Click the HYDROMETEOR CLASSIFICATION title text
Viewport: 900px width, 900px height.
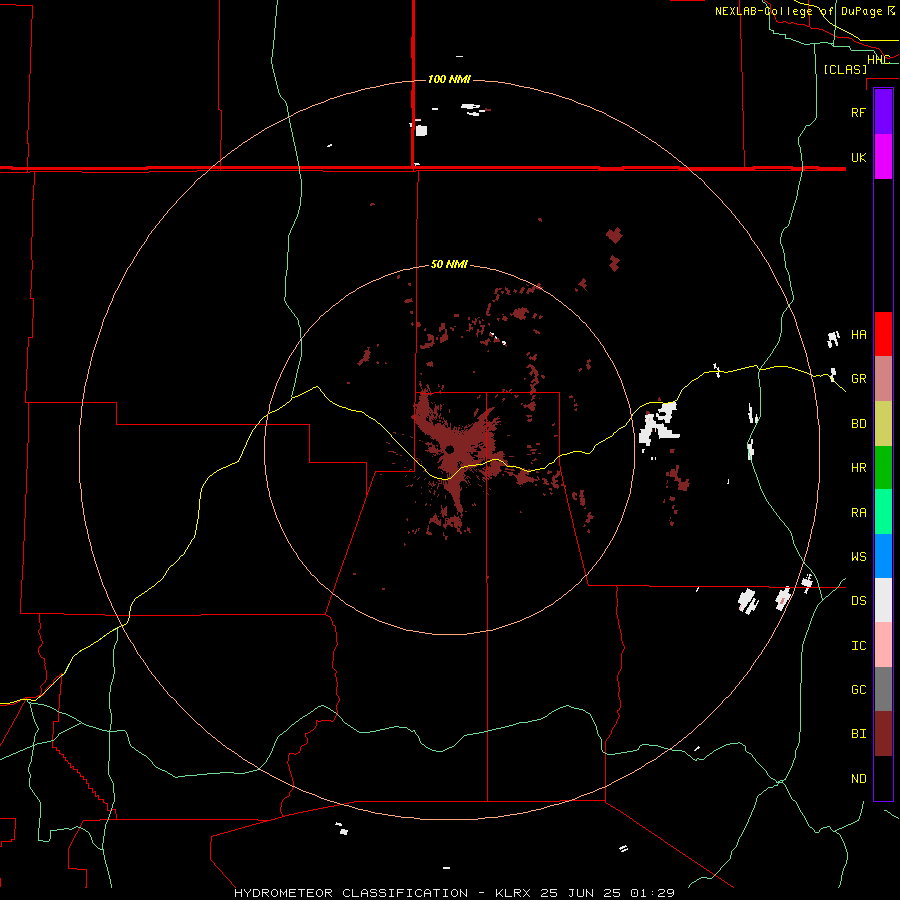[x=351, y=893]
